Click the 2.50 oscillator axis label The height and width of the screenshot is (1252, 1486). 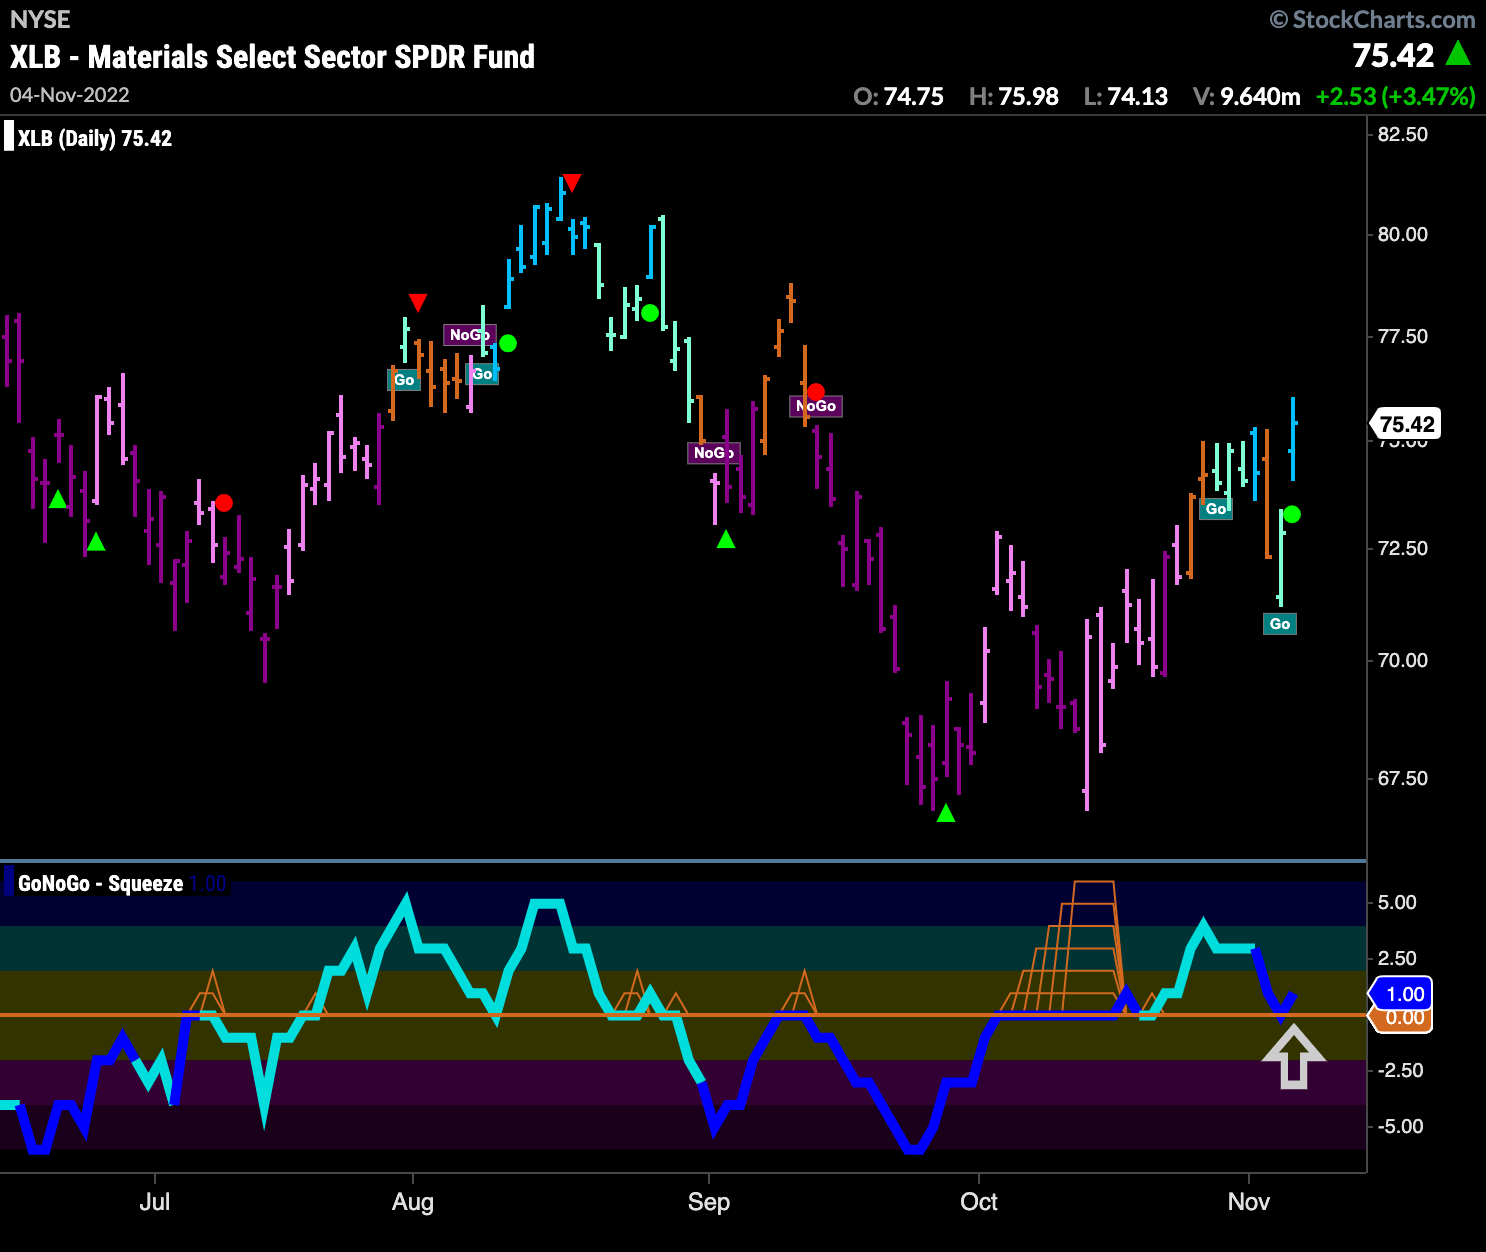(x=1397, y=958)
